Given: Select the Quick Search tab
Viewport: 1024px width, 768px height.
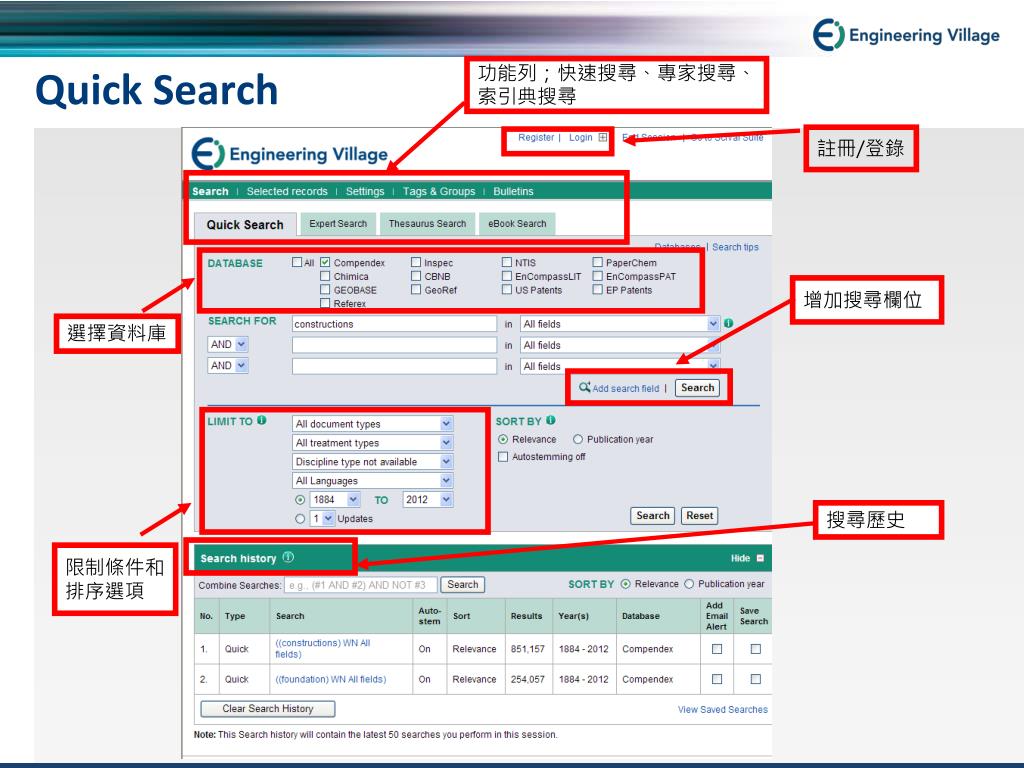Looking at the screenshot, I should [x=245, y=225].
